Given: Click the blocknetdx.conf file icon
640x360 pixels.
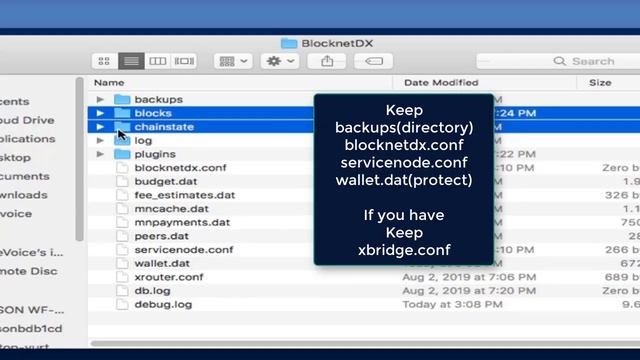Looking at the screenshot, I should [122, 168].
